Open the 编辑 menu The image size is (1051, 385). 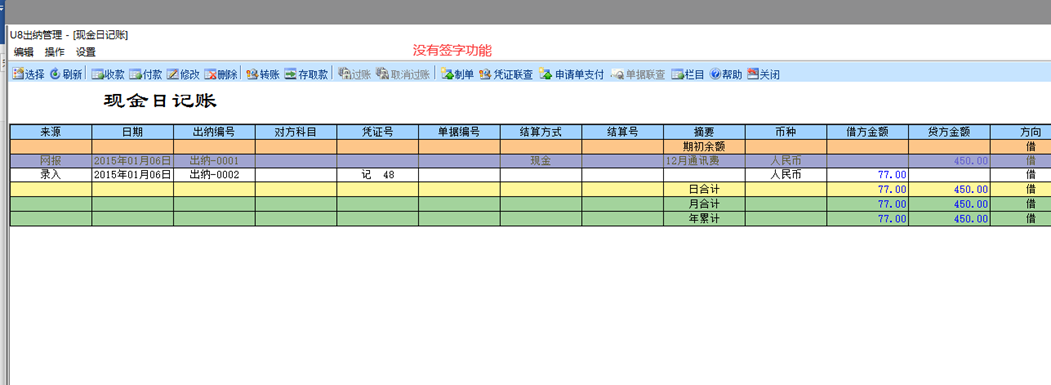(x=23, y=52)
